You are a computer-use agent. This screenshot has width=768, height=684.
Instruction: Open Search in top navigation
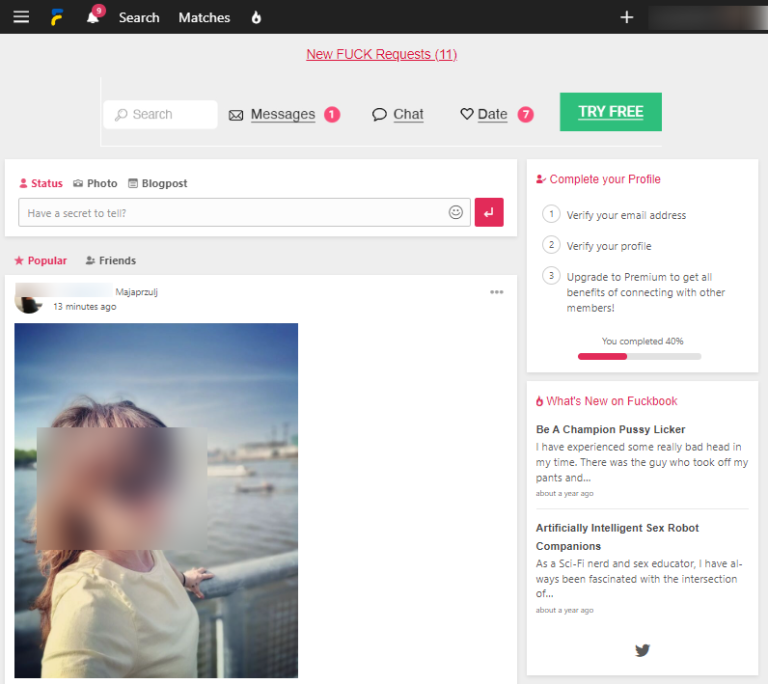[x=139, y=17]
